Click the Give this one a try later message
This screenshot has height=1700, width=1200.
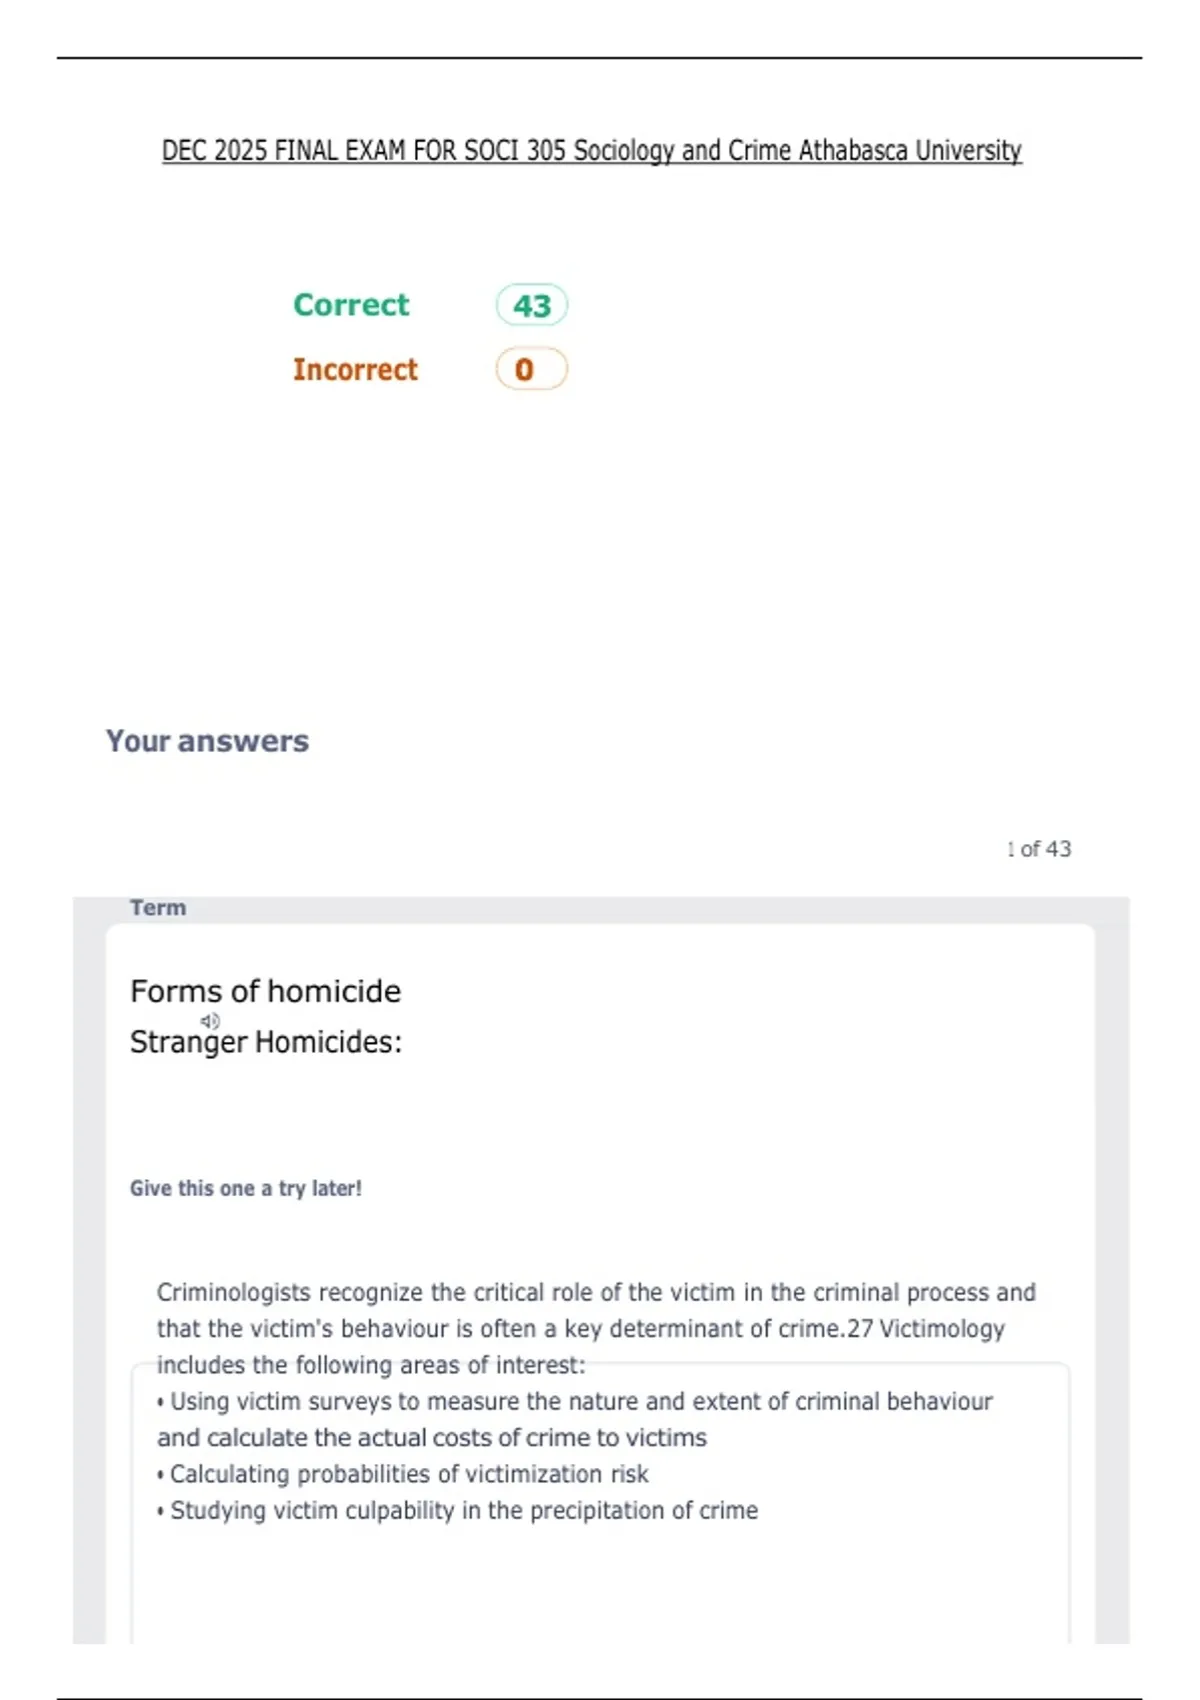tap(246, 1188)
